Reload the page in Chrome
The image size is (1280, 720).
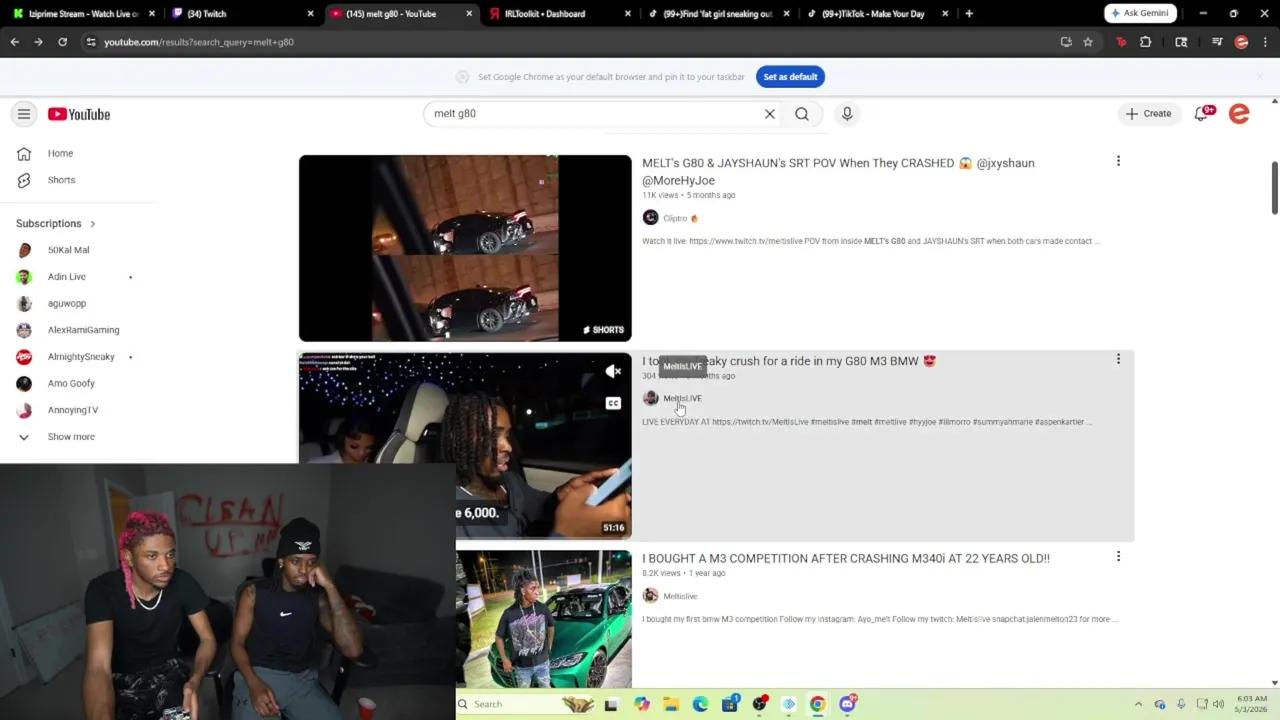pos(62,42)
